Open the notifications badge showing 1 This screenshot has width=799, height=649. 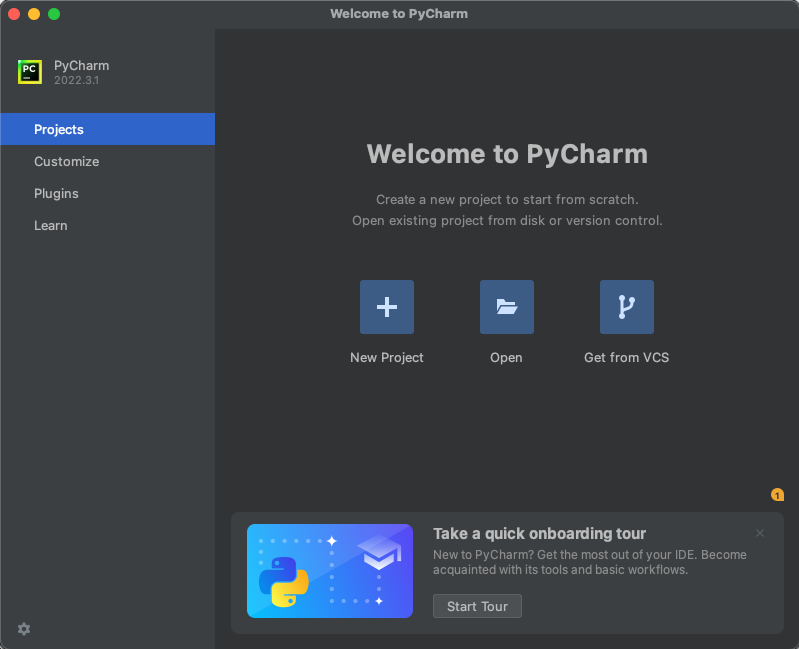click(x=777, y=495)
